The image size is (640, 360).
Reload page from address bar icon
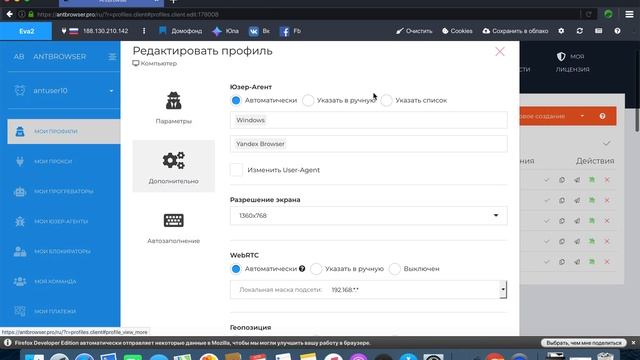pyautogui.click(x=589, y=14)
